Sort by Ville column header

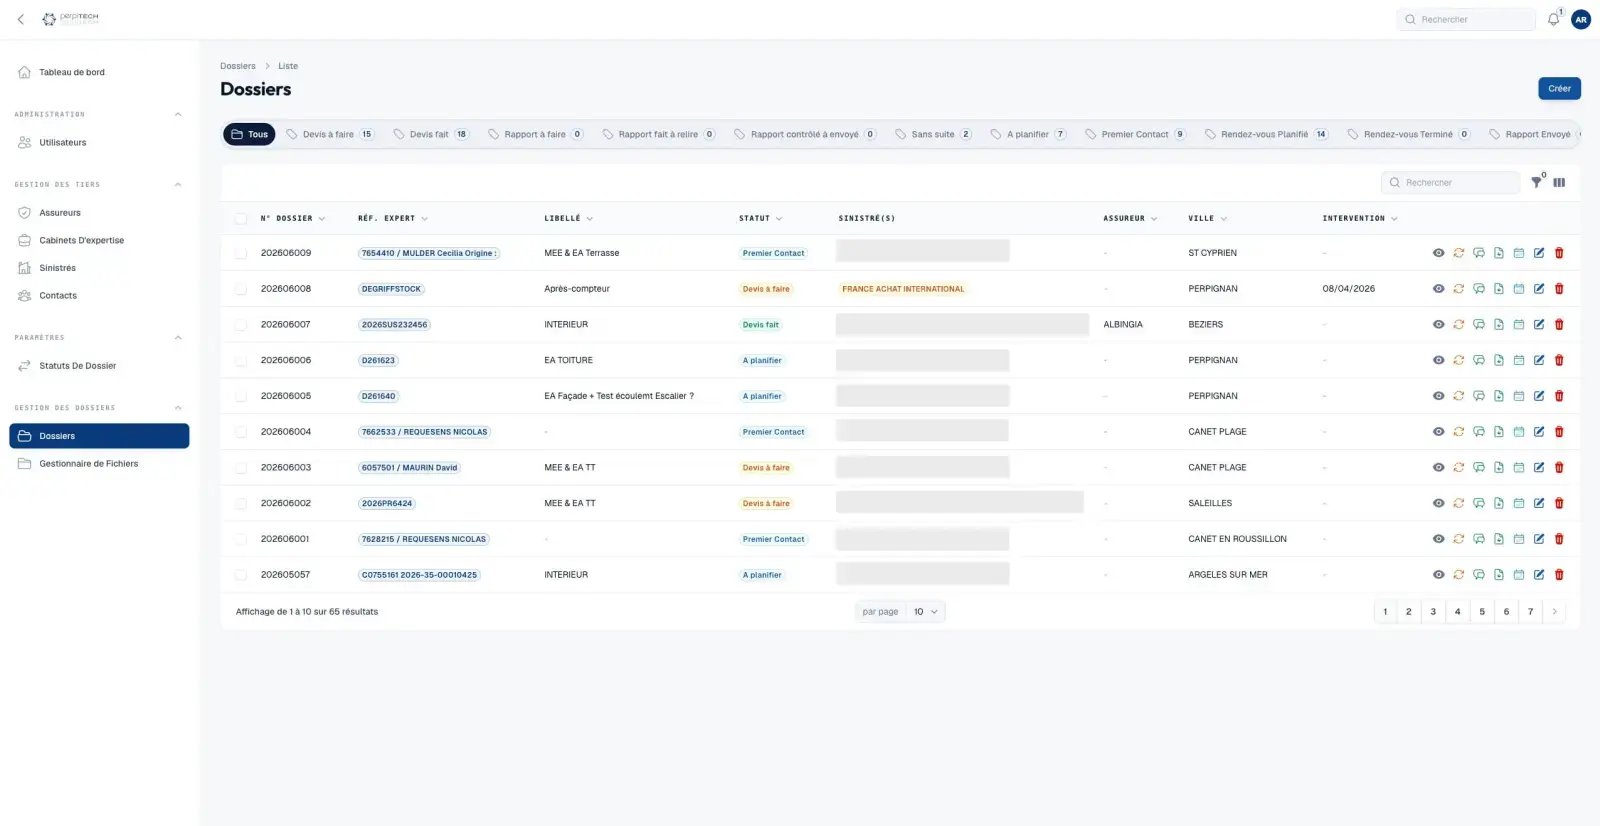[x=1207, y=218]
